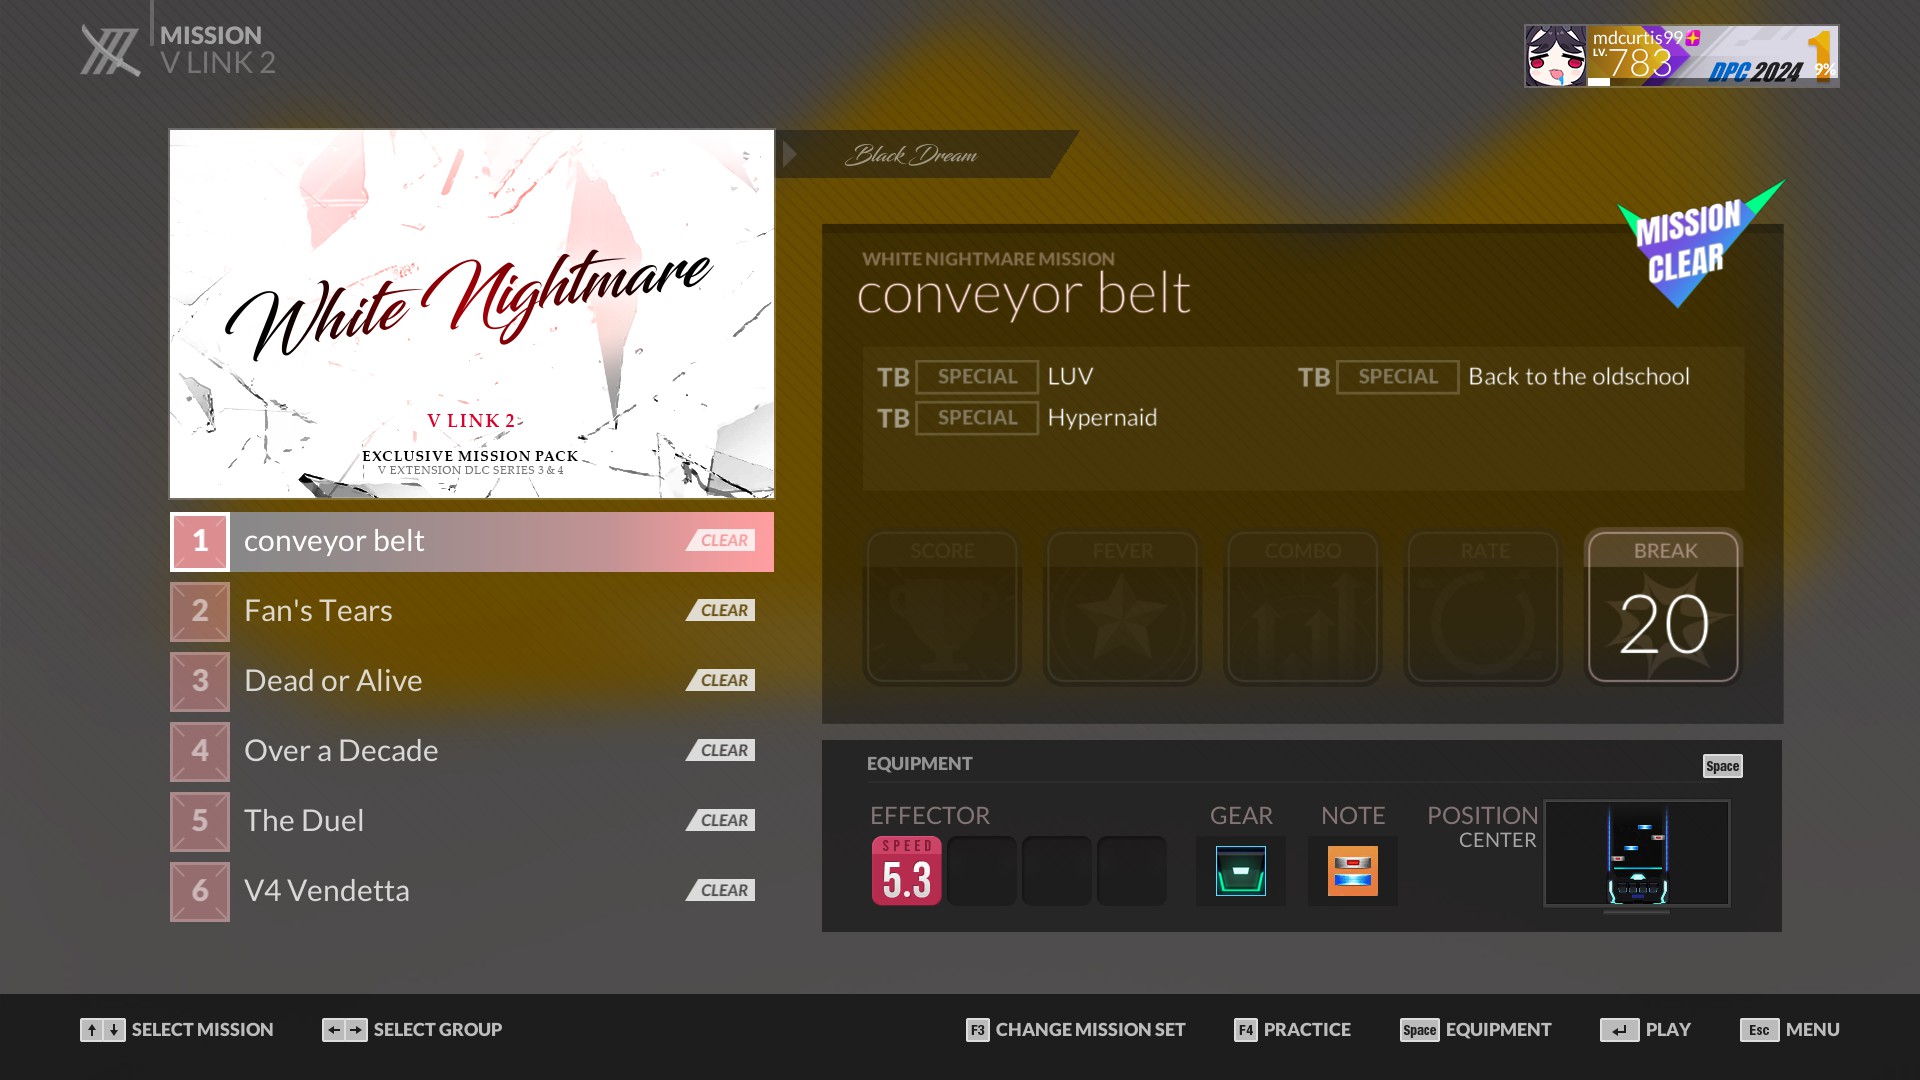Click the FEVER star condition tile

click(1122, 607)
